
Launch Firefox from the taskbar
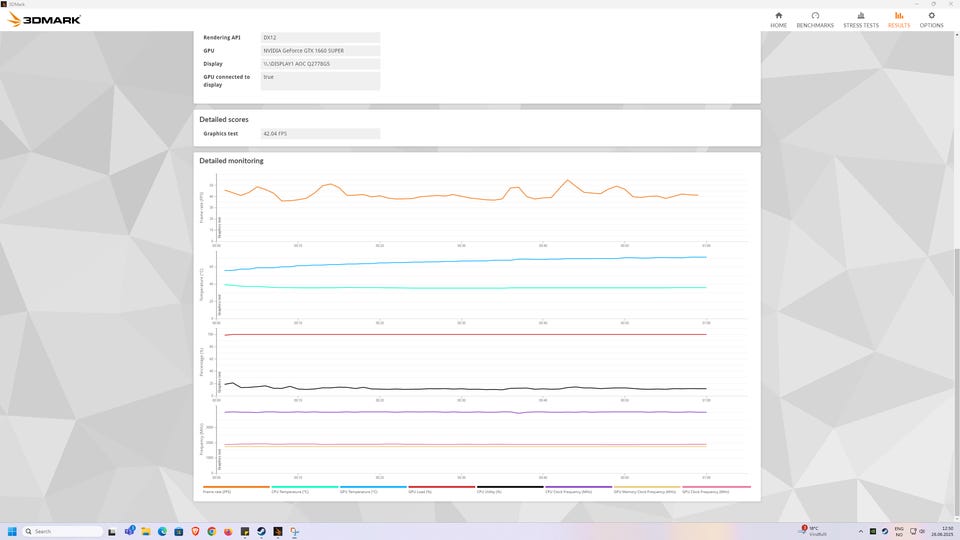228,531
